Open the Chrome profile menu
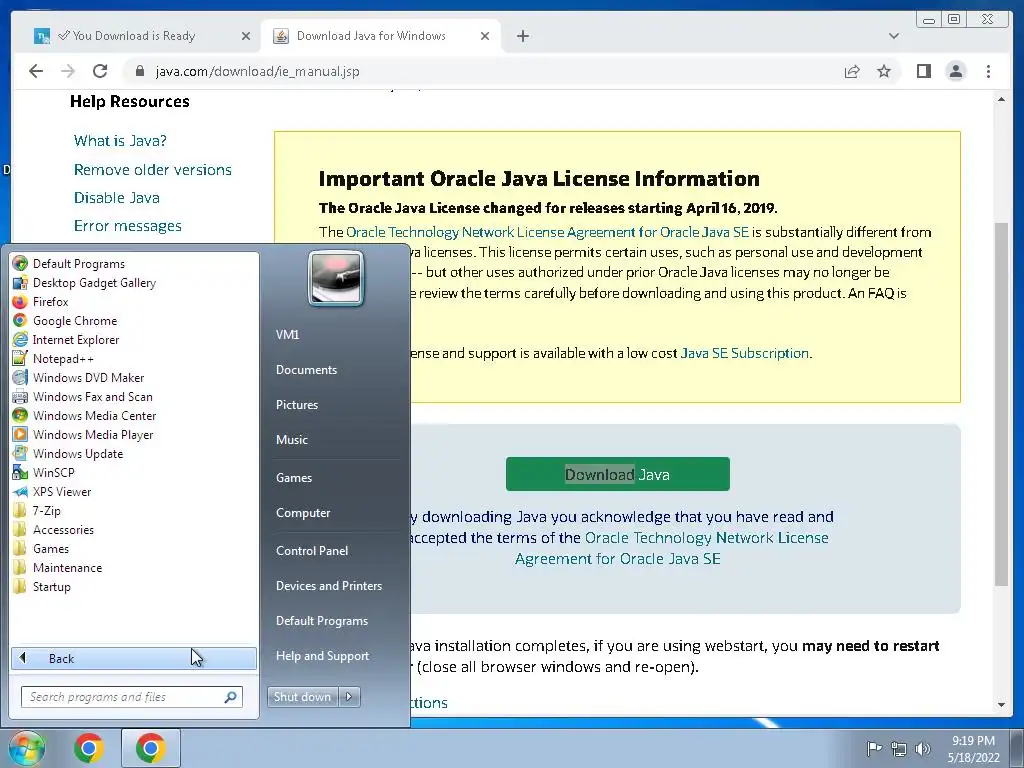Screen dimensions: 1024x768 tap(956, 71)
